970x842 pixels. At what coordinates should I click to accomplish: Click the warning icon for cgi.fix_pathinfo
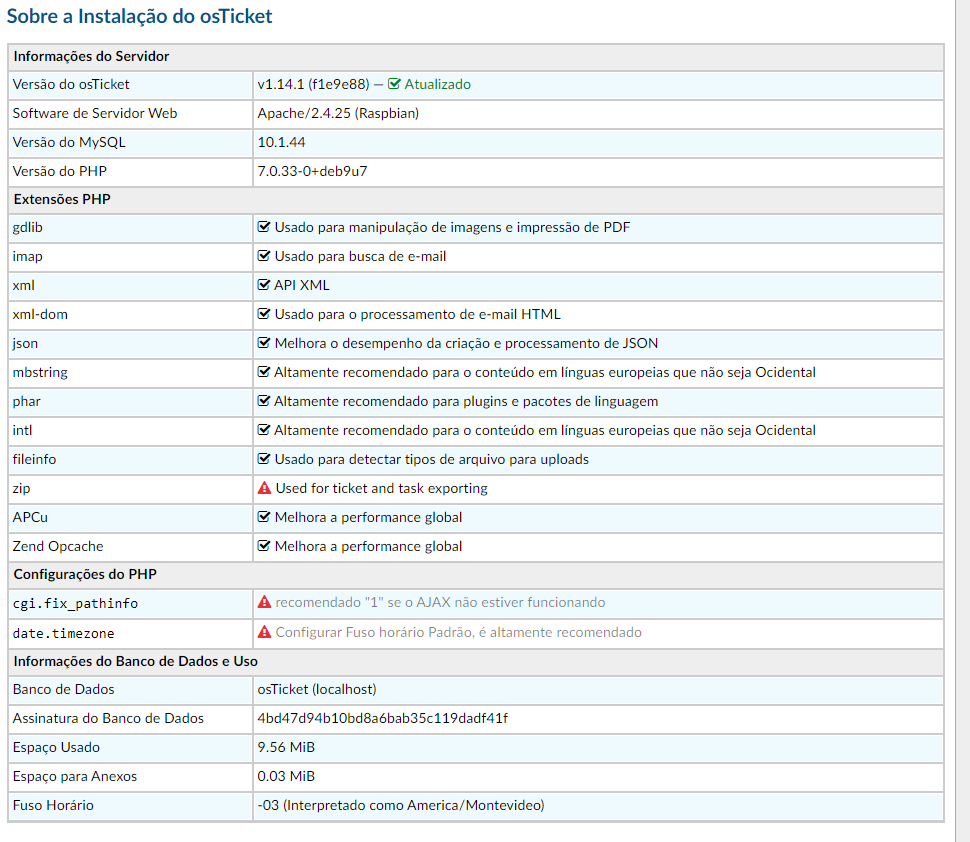(264, 602)
